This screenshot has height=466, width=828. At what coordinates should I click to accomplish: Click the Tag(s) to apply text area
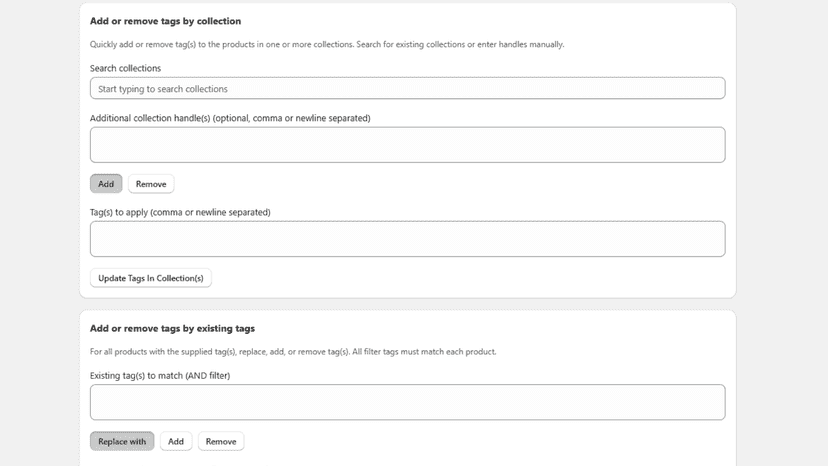click(x=407, y=239)
